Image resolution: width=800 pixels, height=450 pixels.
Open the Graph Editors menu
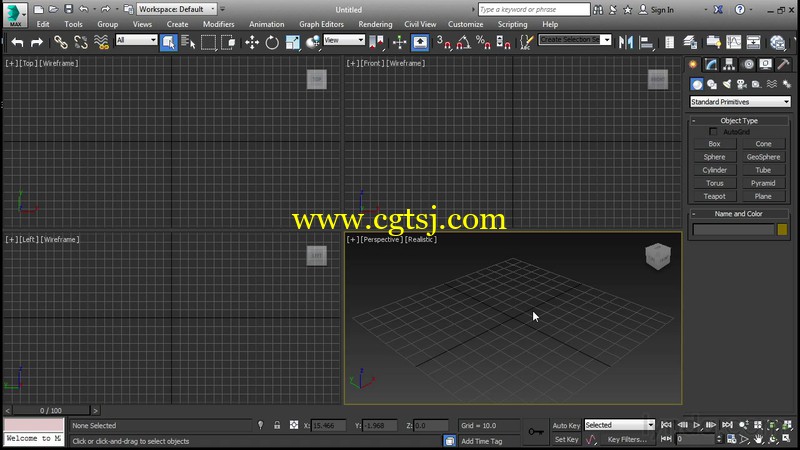pyautogui.click(x=321, y=24)
